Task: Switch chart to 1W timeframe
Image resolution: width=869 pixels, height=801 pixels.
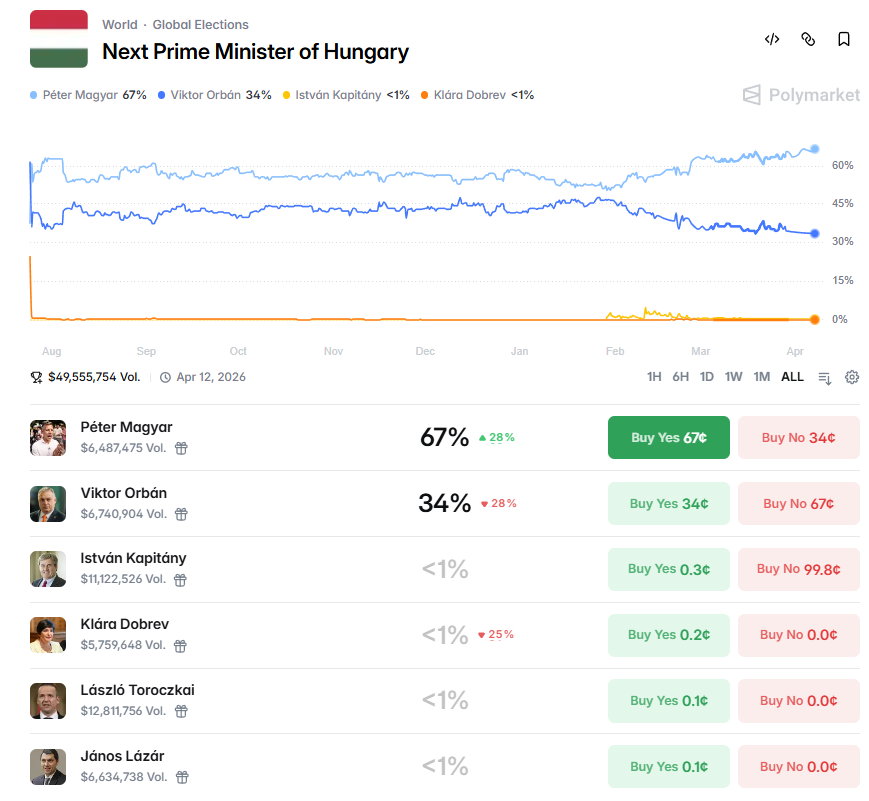Action: [733, 377]
